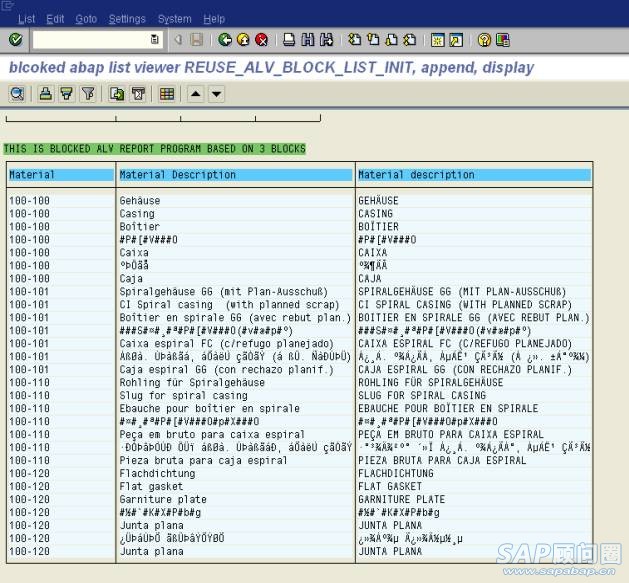
Task: Go to First Page icon
Action: pos(355,40)
